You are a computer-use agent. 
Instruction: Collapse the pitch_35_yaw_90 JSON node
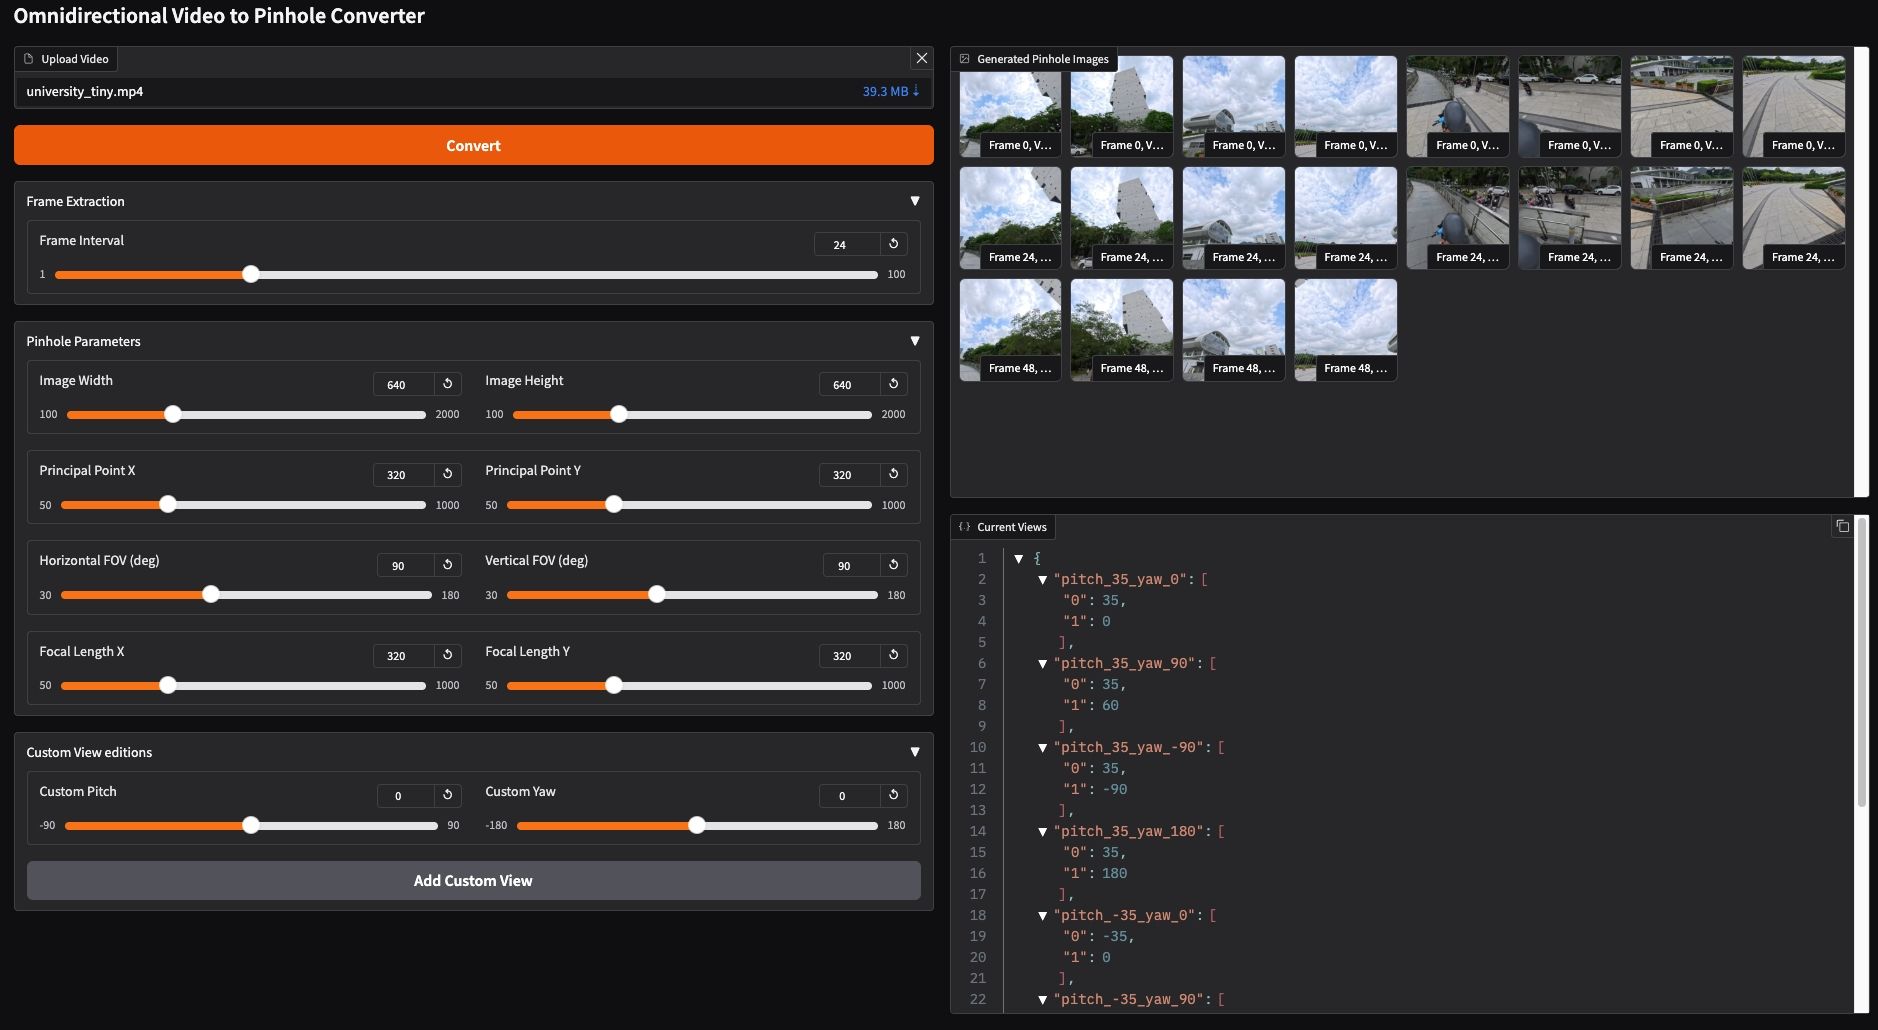(x=1042, y=664)
